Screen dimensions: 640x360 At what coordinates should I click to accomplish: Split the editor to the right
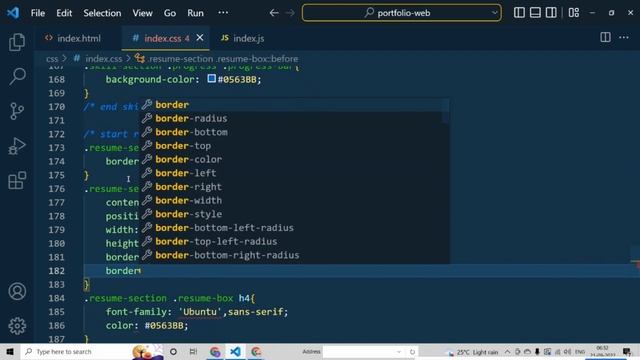[x=605, y=38]
